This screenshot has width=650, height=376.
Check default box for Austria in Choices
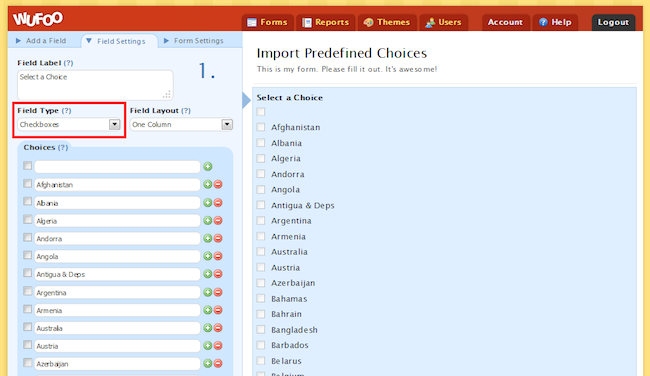click(27, 344)
